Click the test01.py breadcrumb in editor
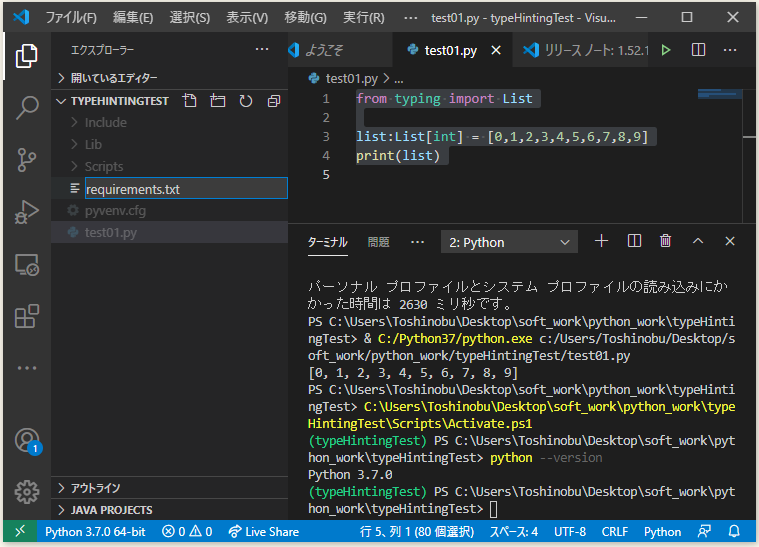 tap(351, 78)
